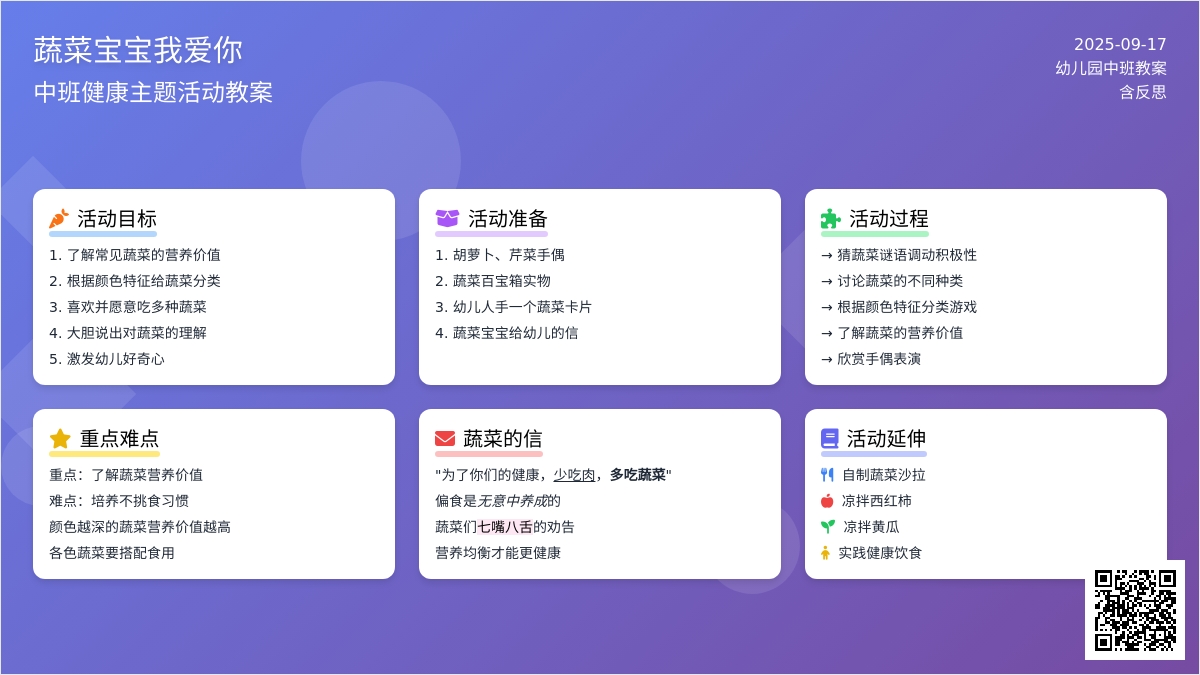Click the fork and knife icon by 自制蔬菜沙拉

coord(827,475)
